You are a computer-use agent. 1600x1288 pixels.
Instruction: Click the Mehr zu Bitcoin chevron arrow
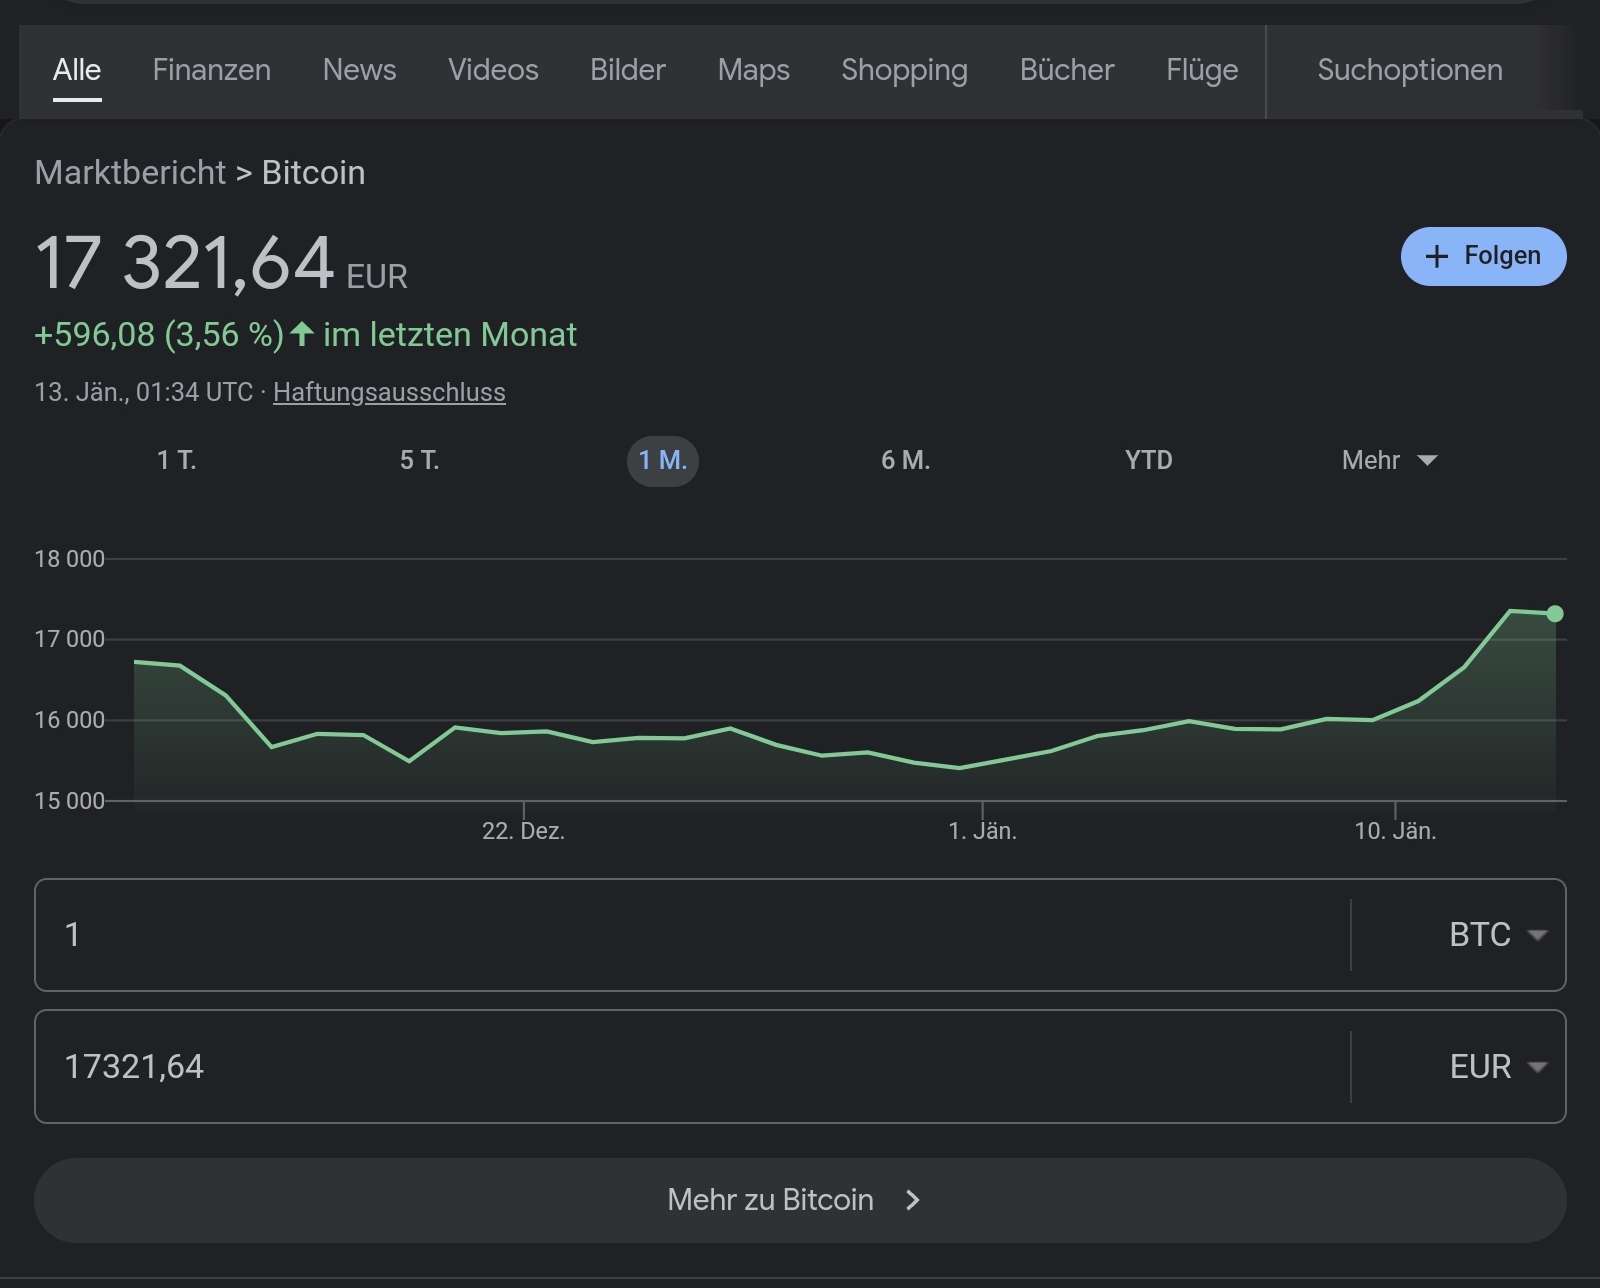pyautogui.click(x=912, y=1200)
